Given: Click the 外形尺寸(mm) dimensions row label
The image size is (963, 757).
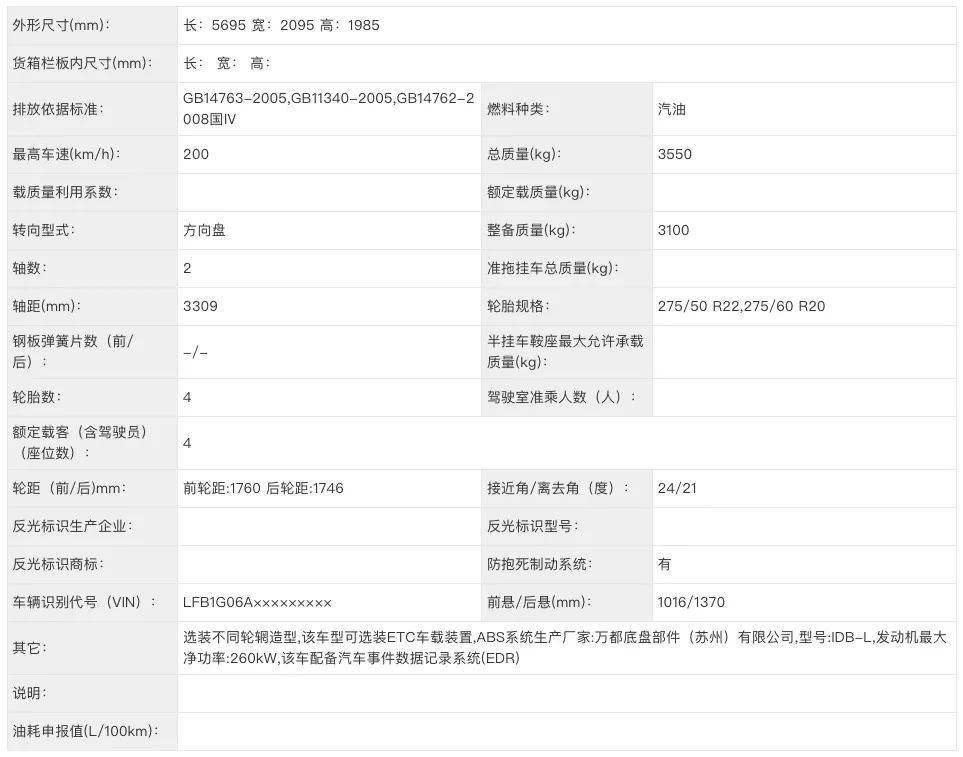Looking at the screenshot, I should pos(60,25).
